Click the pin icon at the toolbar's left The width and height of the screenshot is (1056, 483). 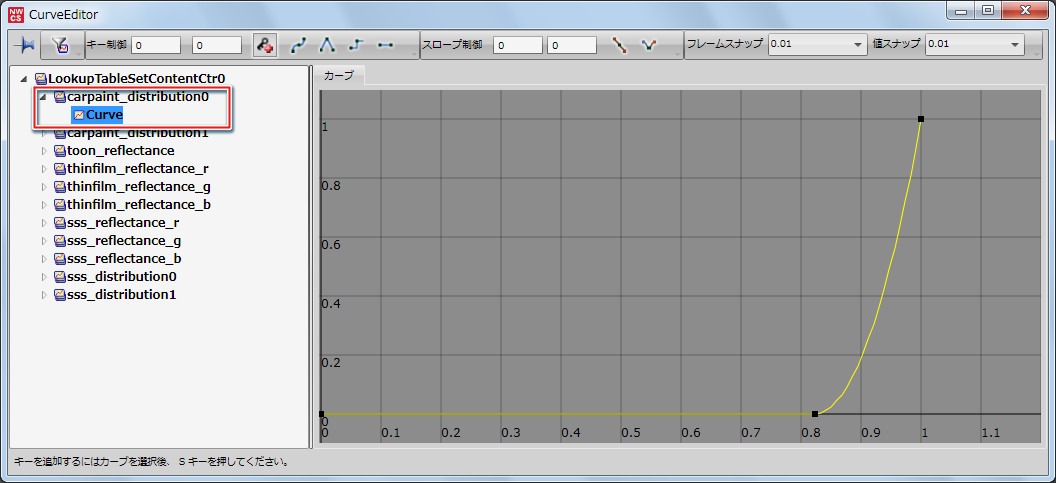click(23, 45)
